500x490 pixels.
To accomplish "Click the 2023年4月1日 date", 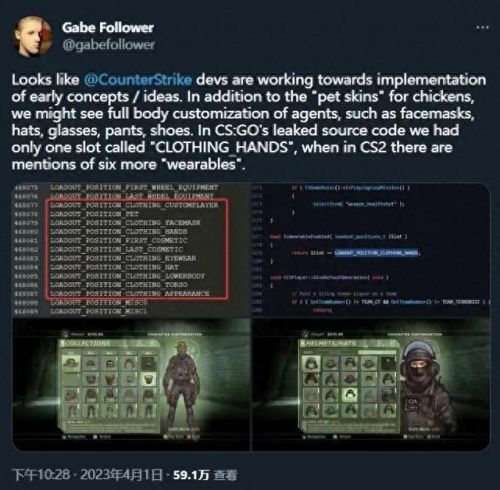I will 121,475.
